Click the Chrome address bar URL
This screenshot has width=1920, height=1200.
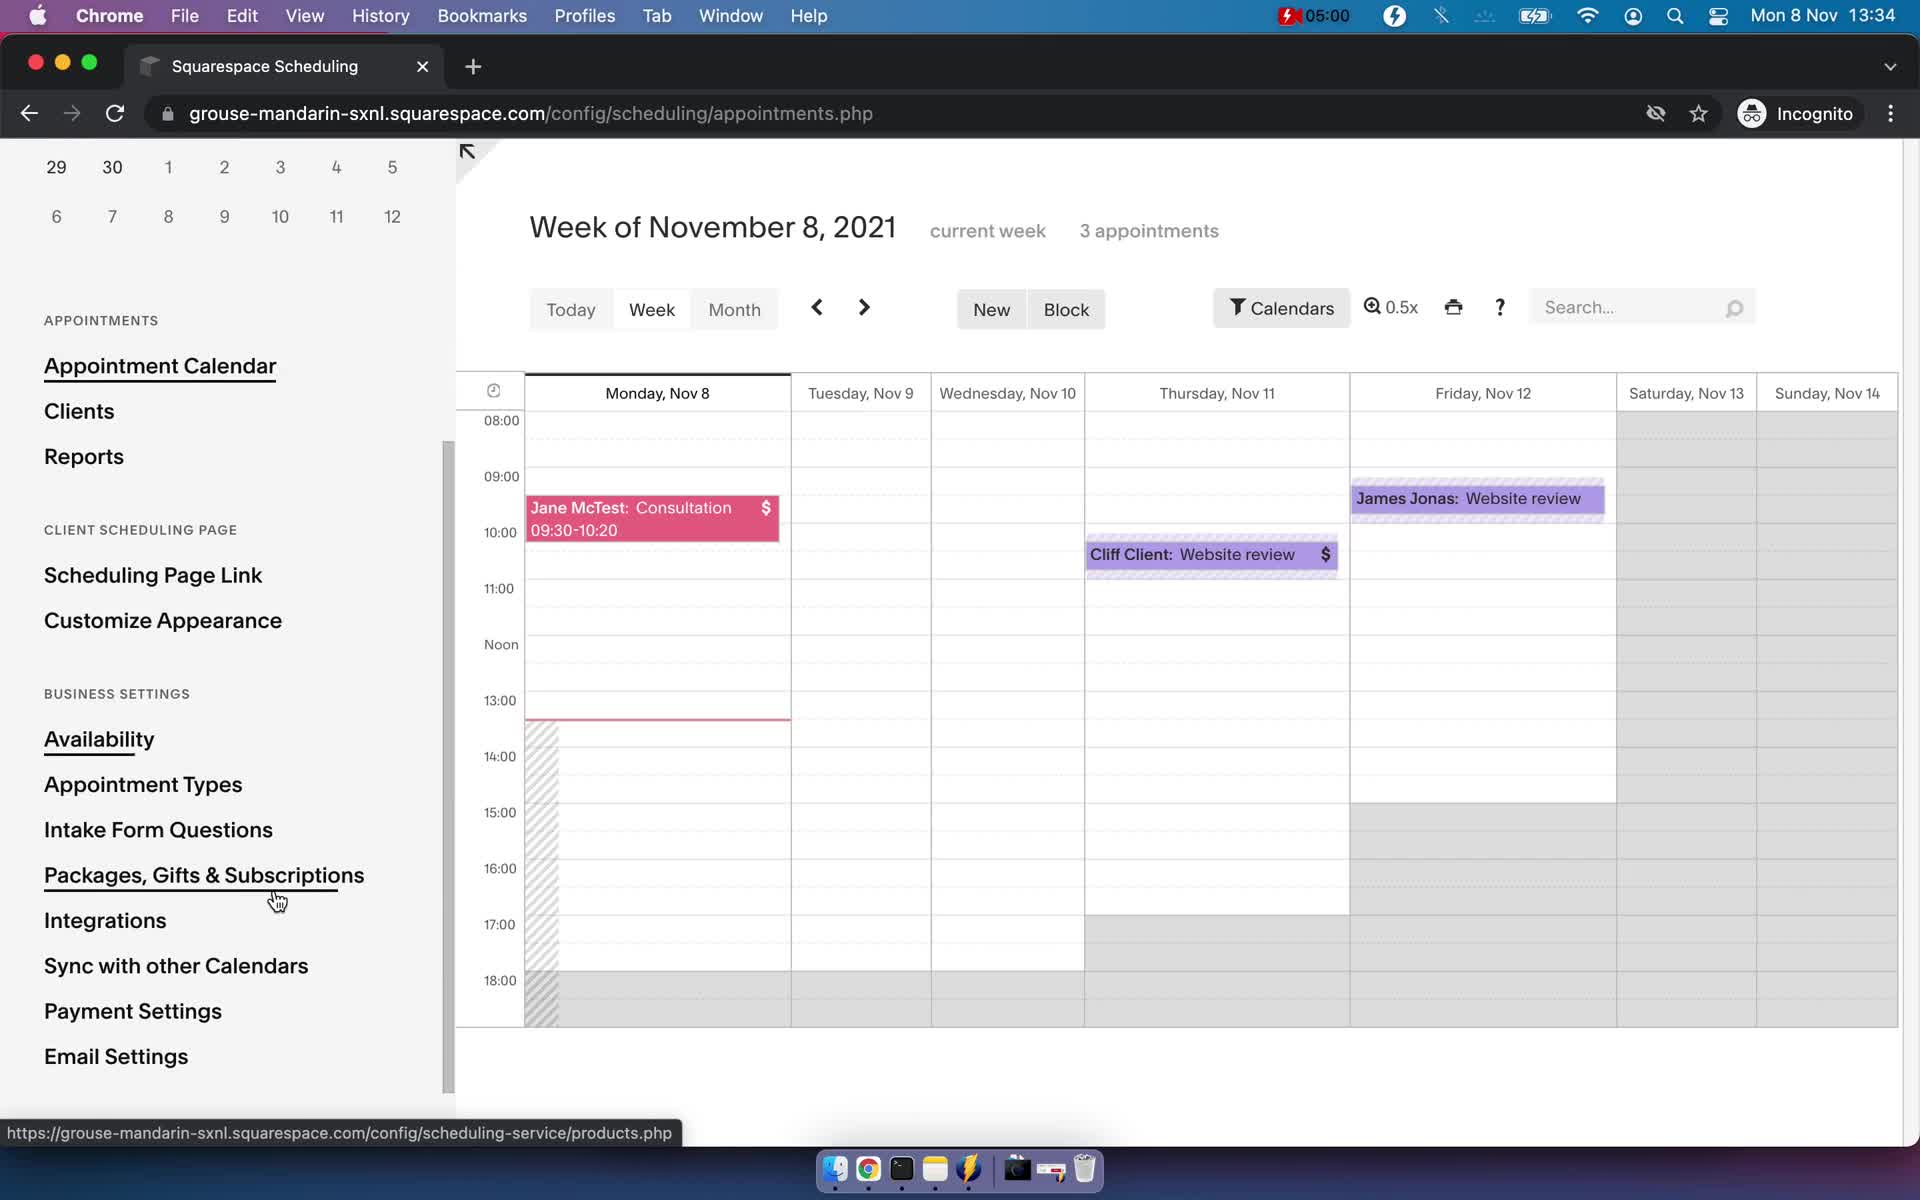click(530, 113)
